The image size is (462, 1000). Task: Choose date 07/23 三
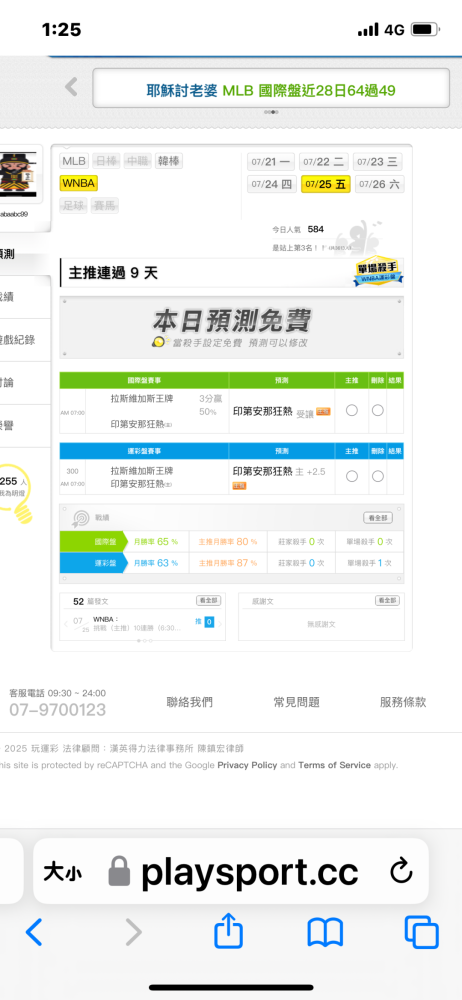[x=378, y=162]
